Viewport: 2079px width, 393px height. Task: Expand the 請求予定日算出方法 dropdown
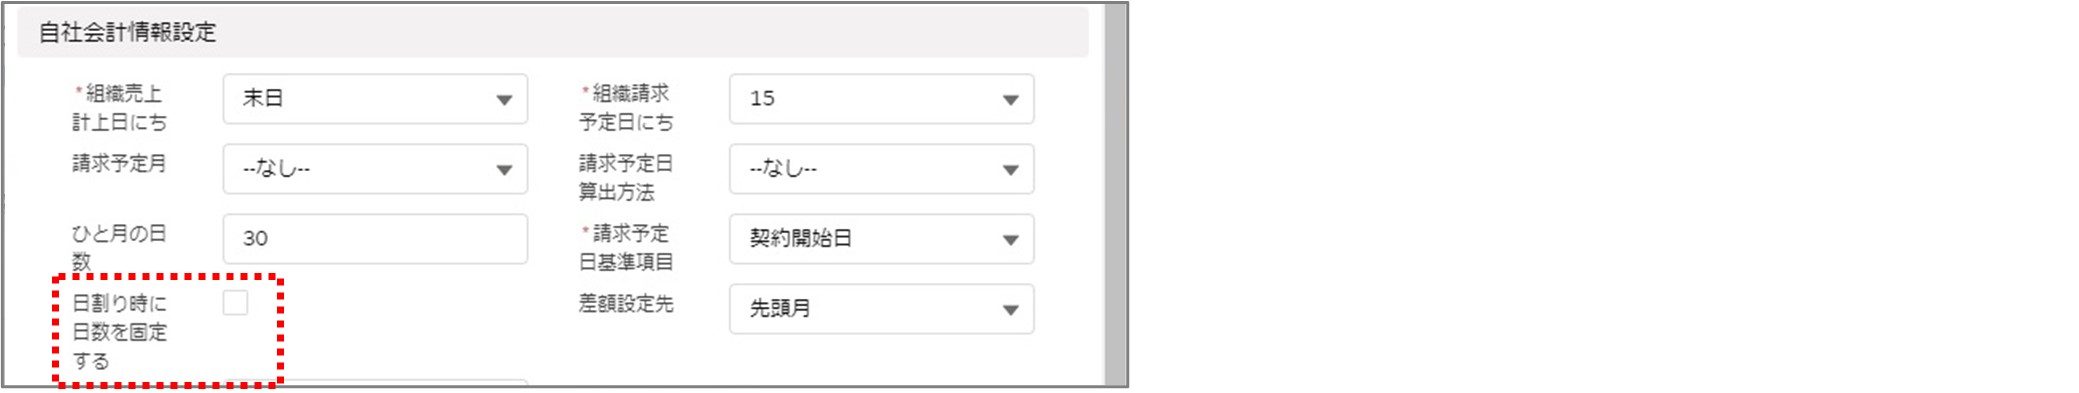(x=881, y=169)
